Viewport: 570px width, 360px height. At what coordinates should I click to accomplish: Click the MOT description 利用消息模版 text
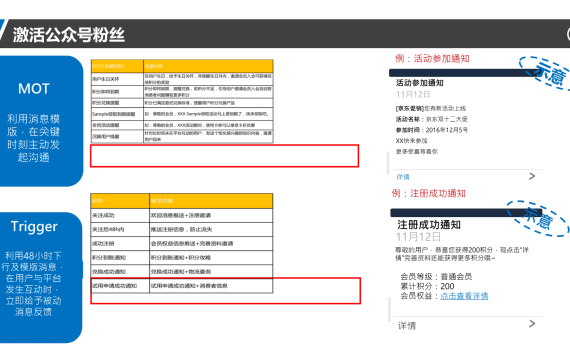(x=33, y=138)
